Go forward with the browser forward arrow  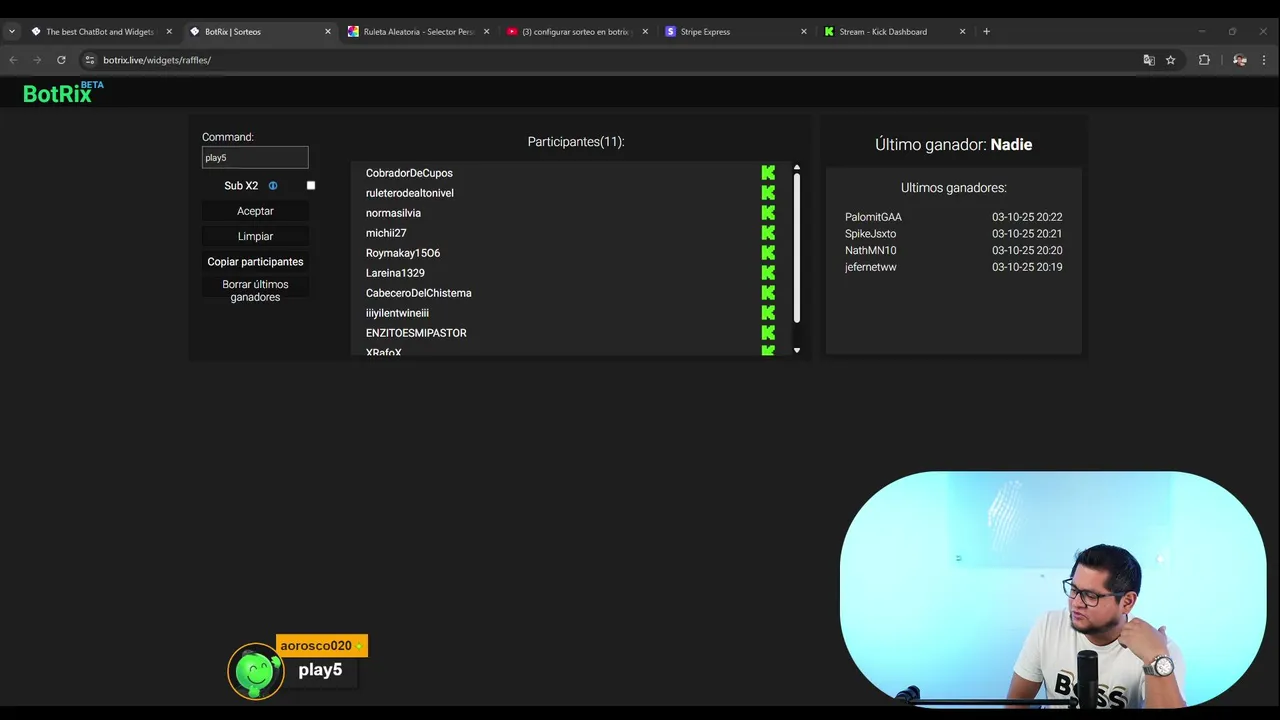(37, 60)
